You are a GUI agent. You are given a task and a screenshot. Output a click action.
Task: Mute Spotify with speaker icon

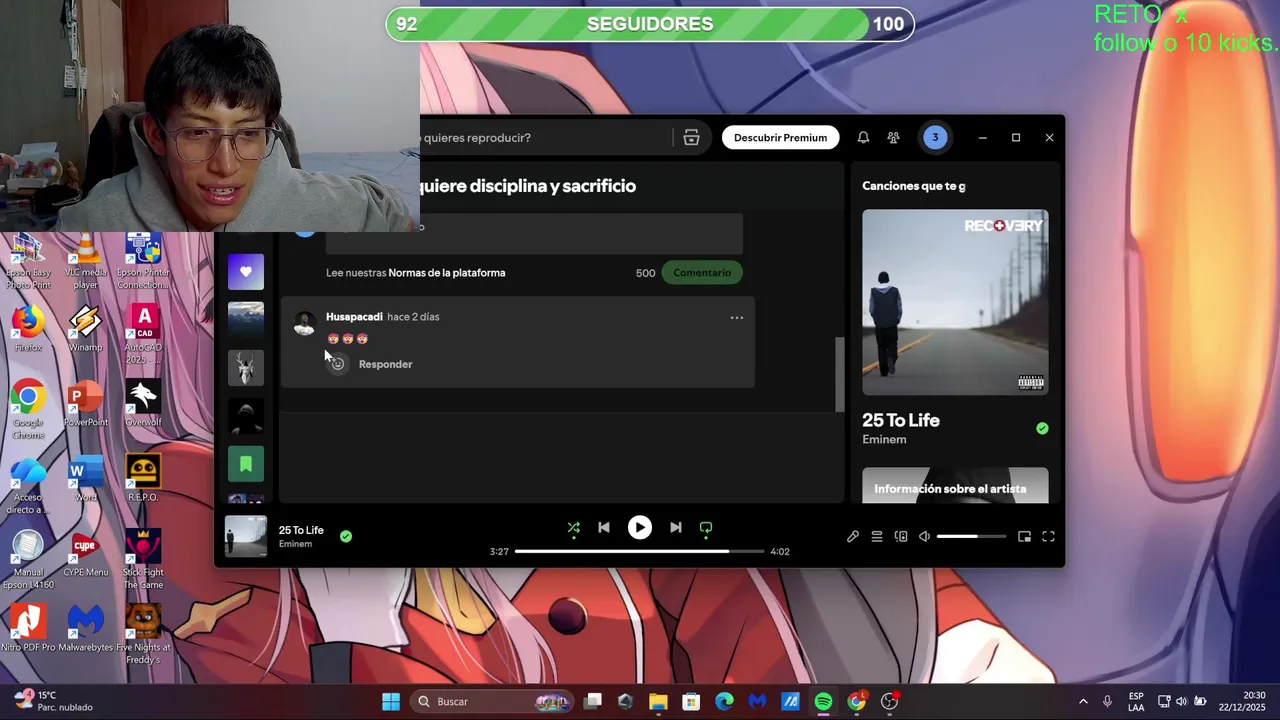coord(924,537)
